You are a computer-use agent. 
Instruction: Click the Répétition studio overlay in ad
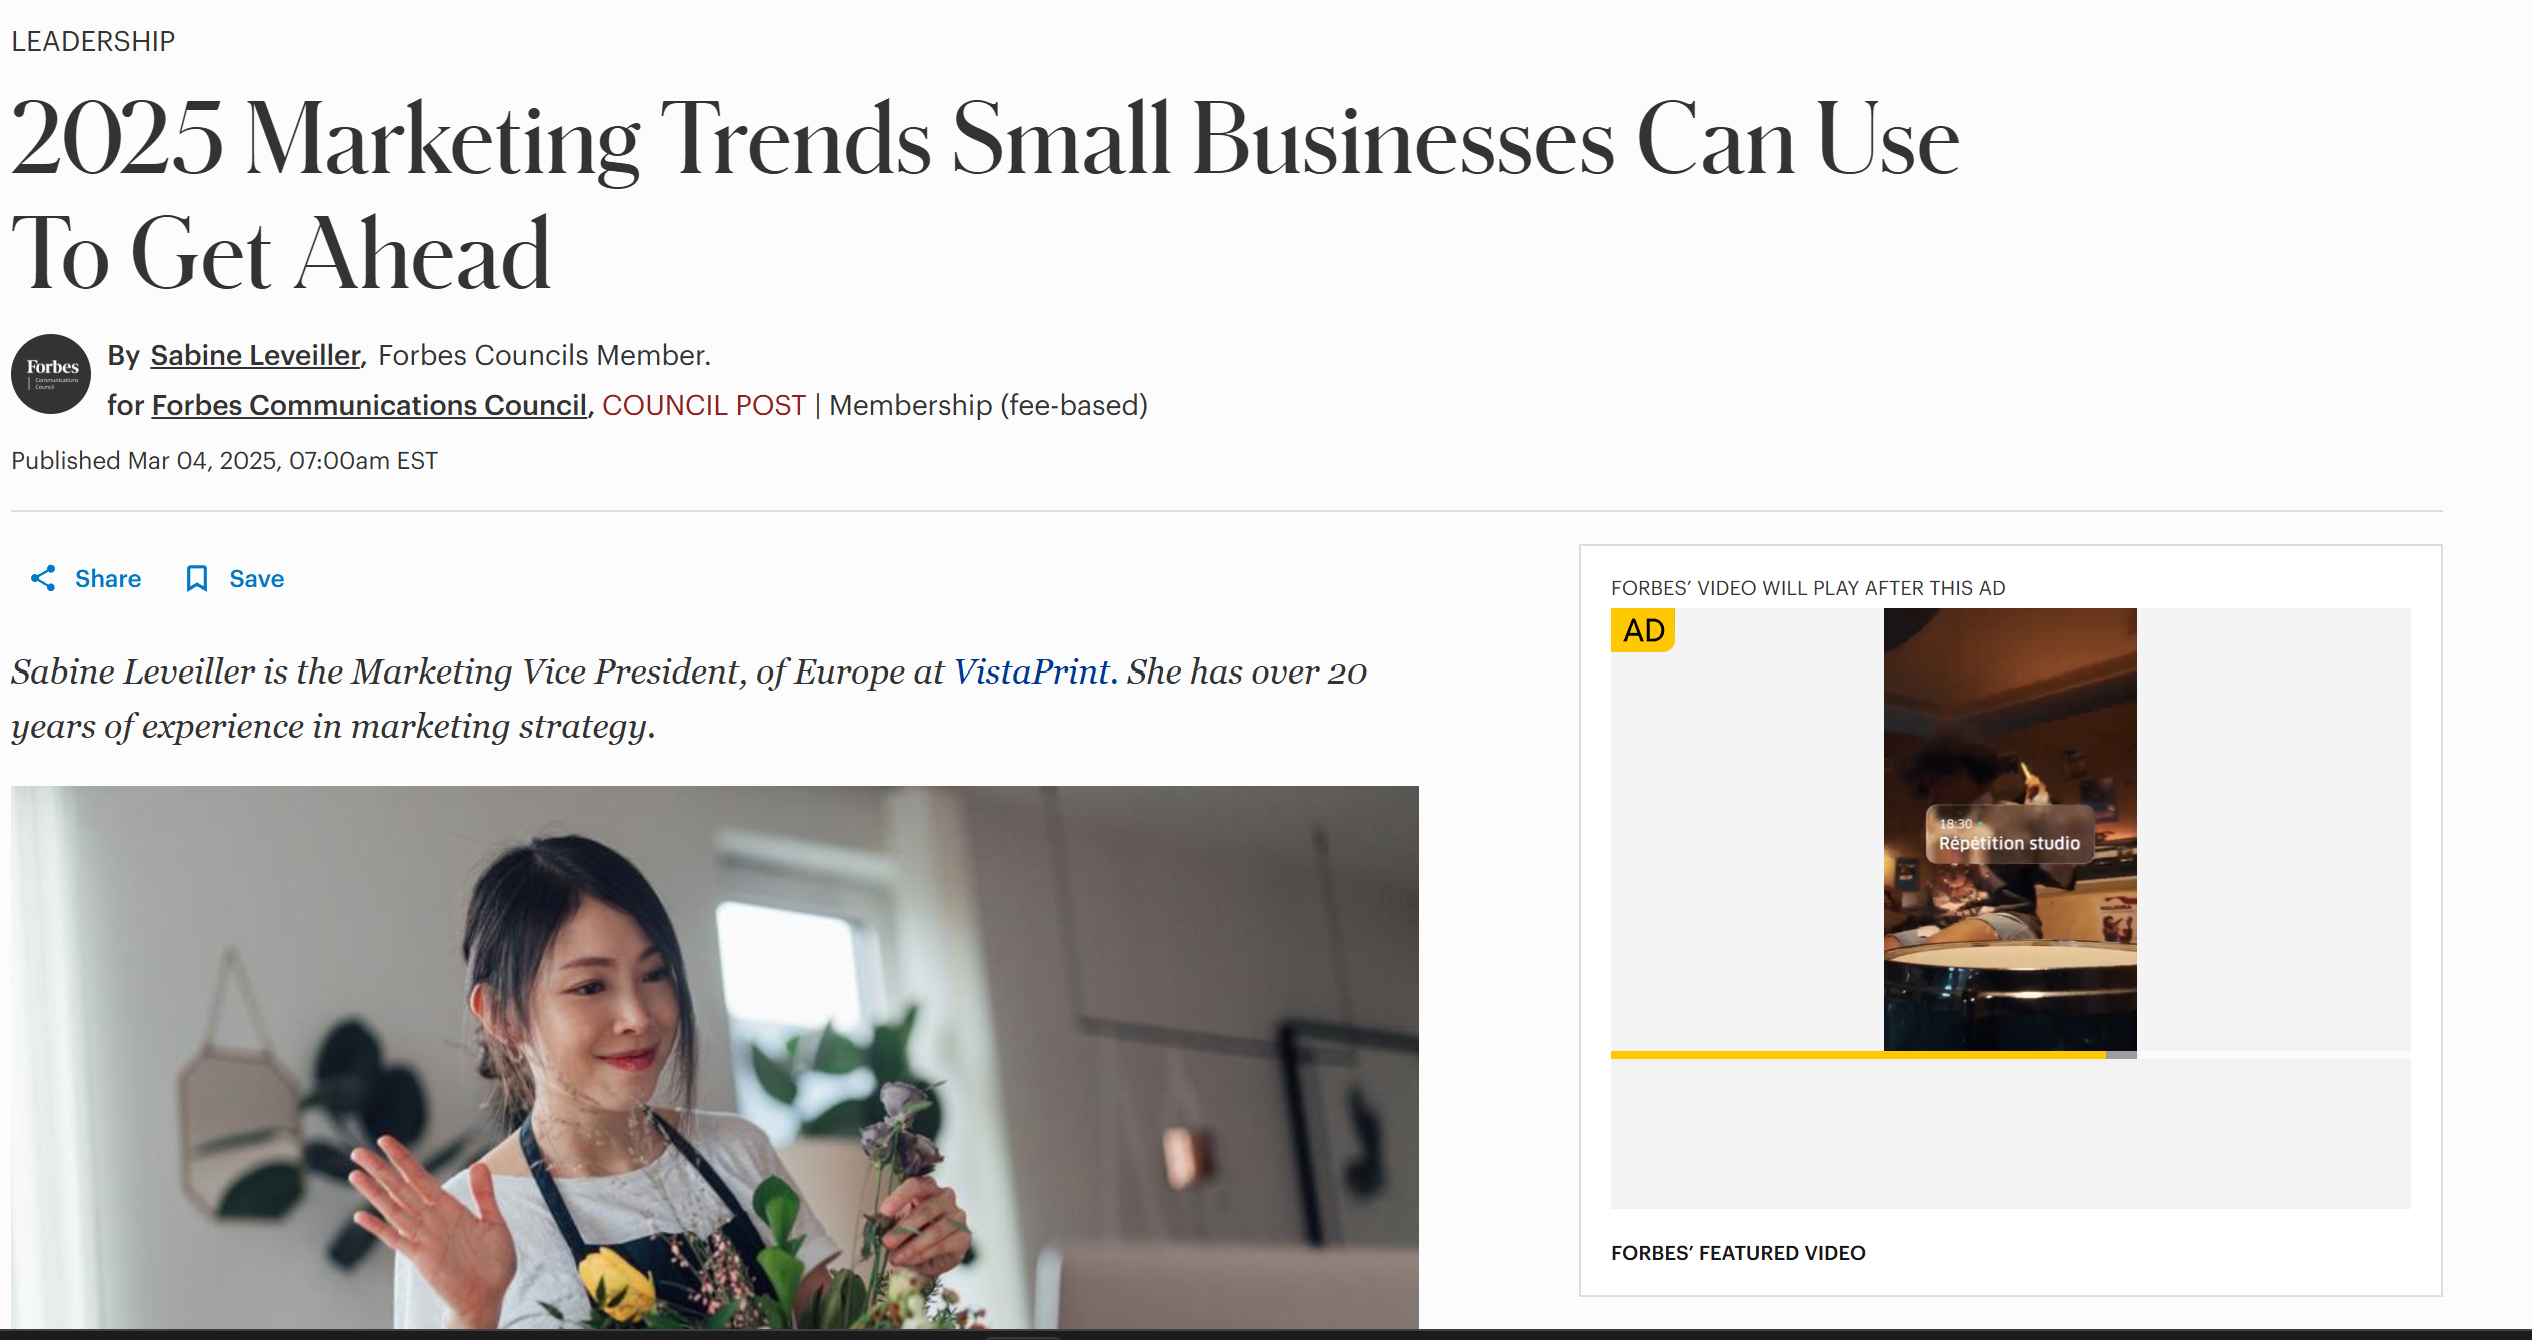2009,834
